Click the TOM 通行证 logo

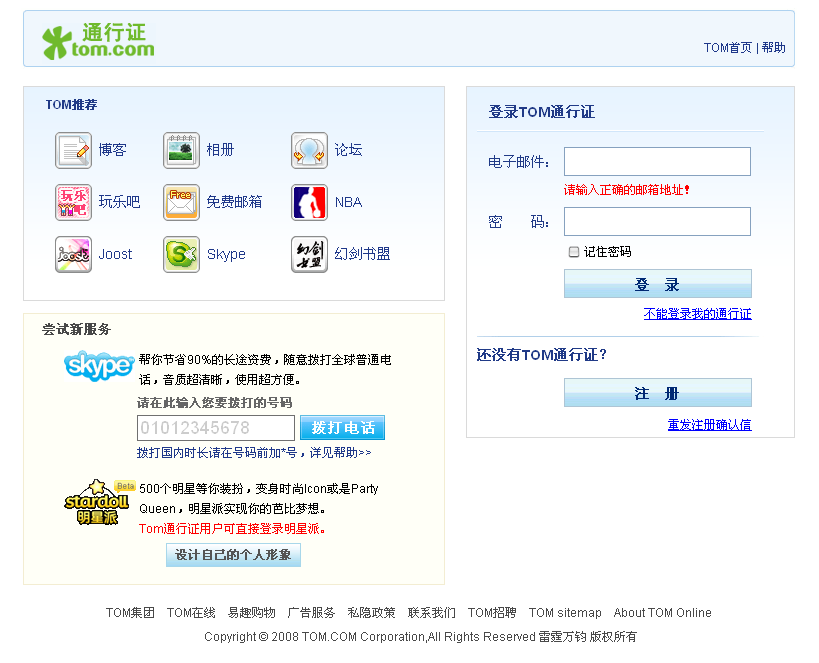tap(98, 41)
